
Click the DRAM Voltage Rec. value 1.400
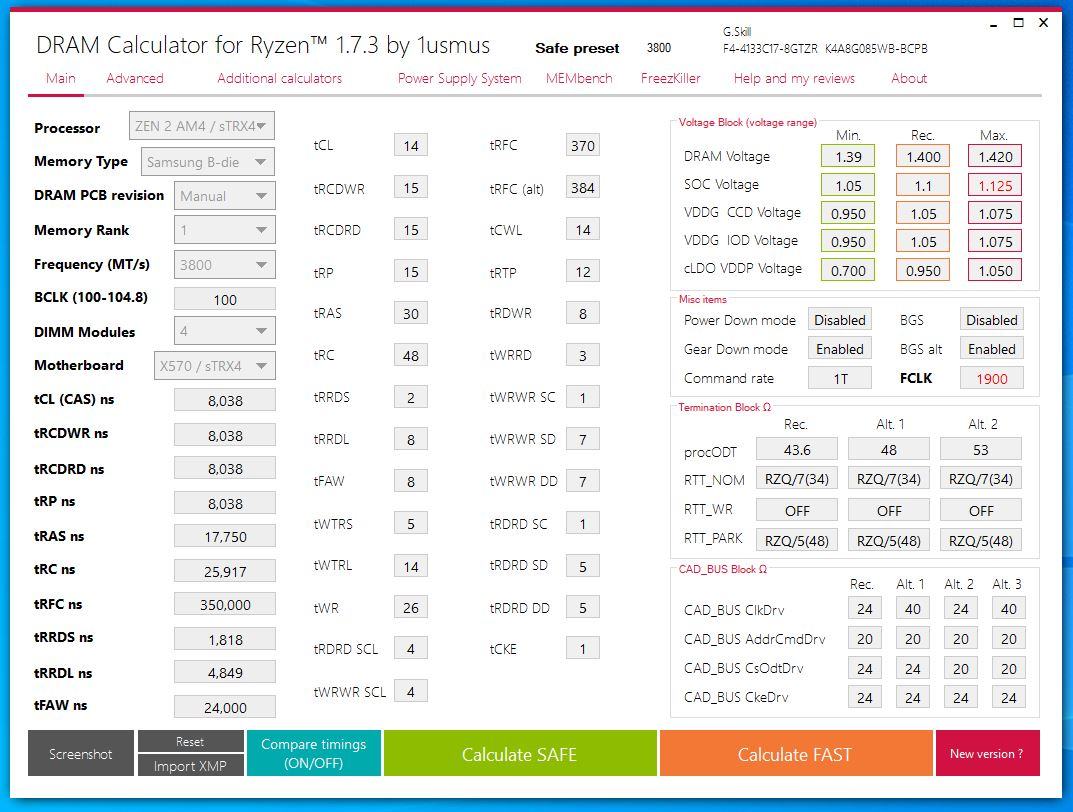tap(923, 157)
